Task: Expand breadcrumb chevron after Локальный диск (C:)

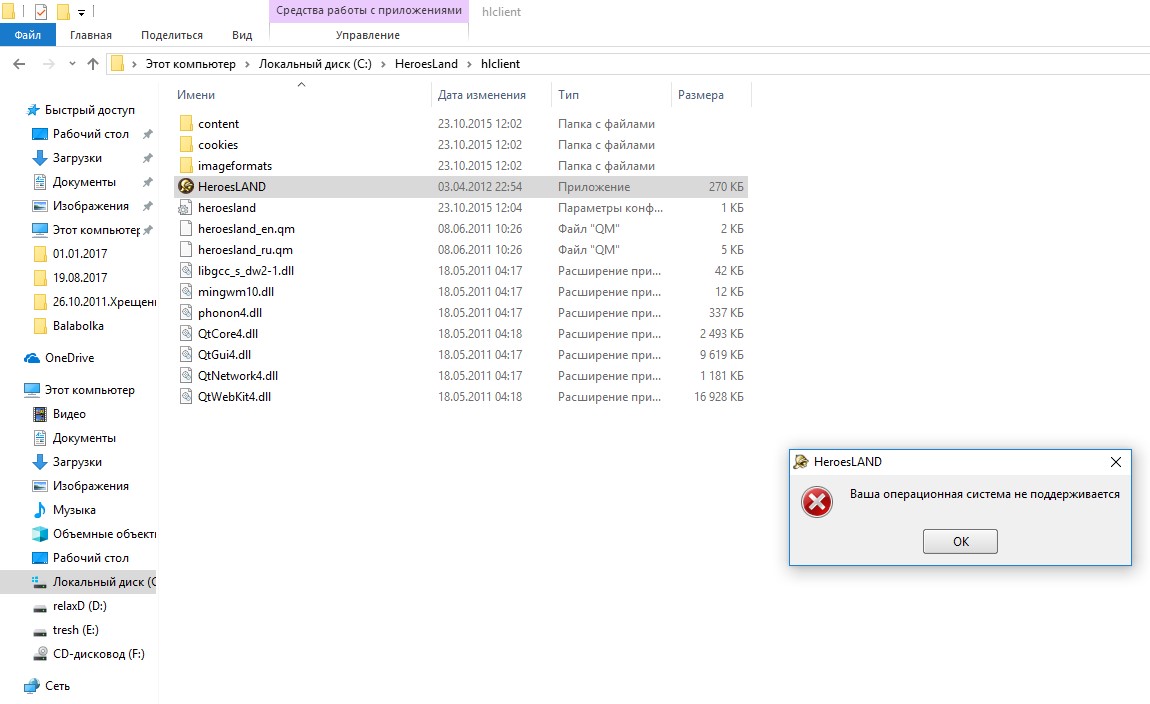Action: click(383, 64)
